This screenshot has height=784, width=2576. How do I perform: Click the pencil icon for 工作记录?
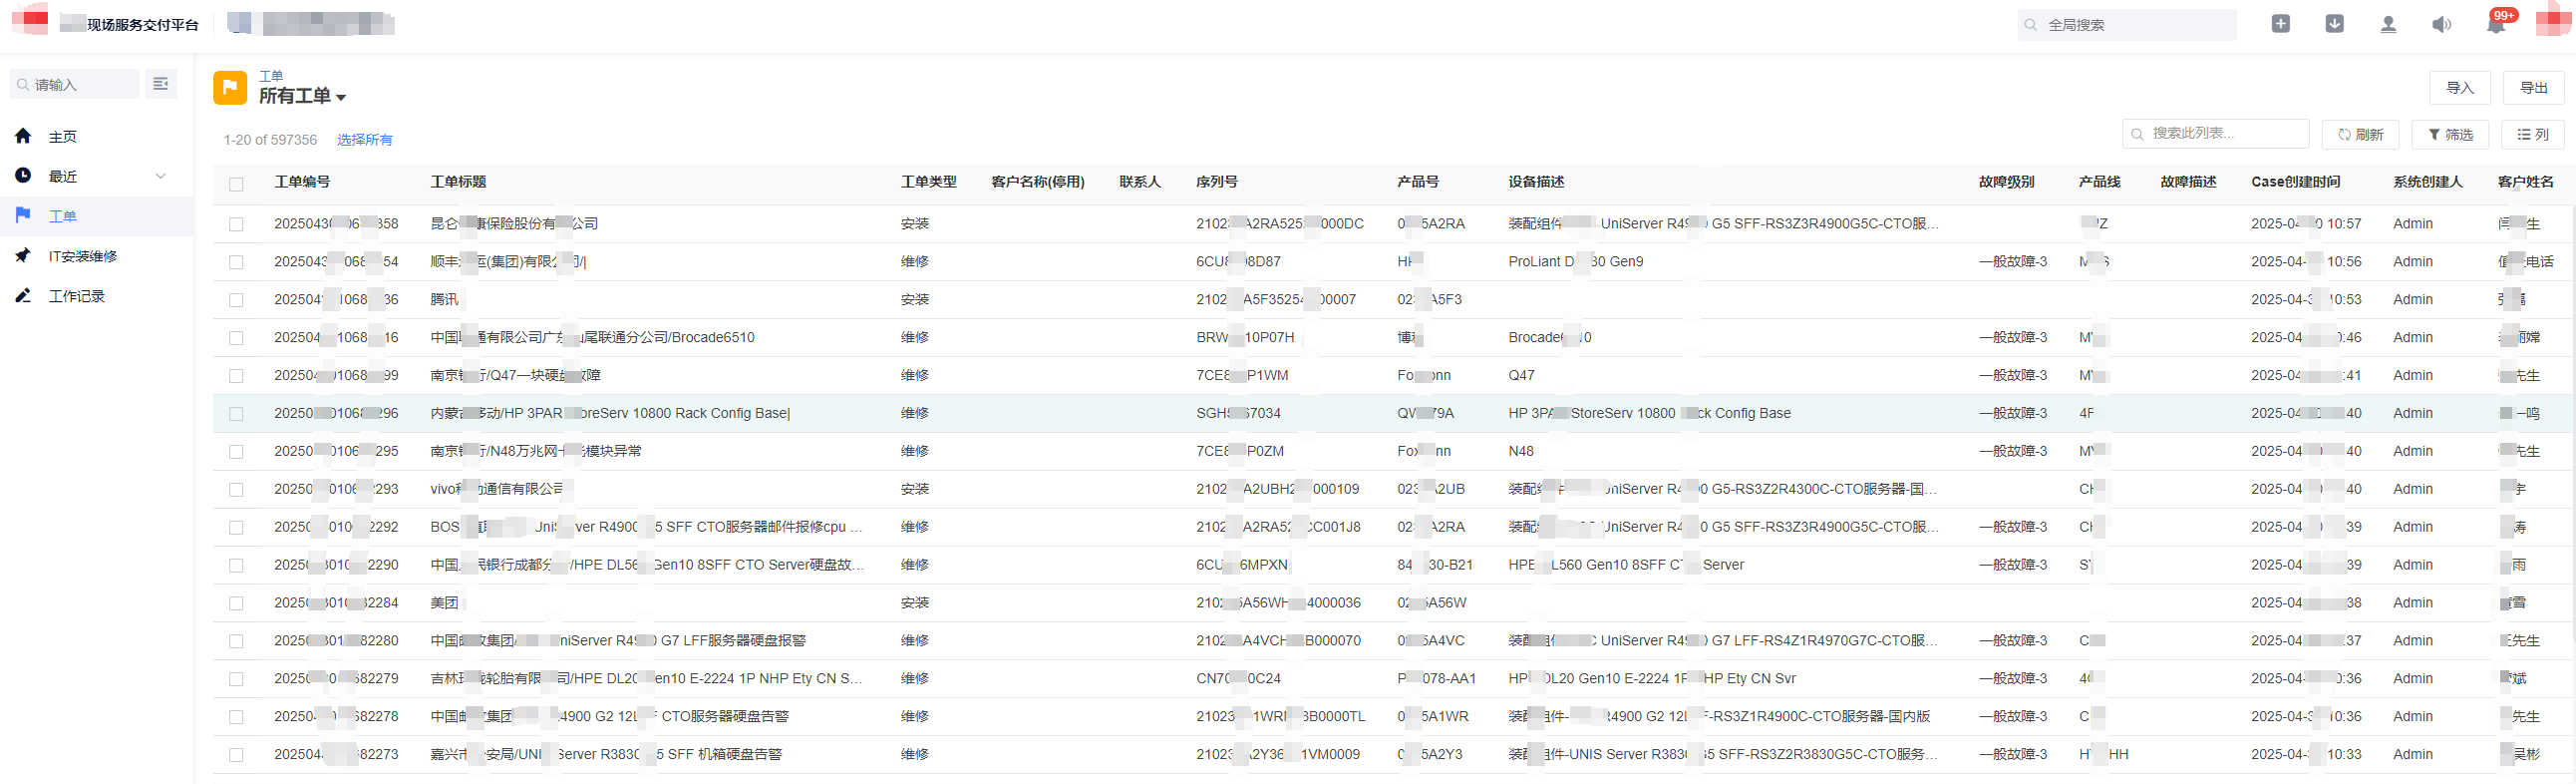pos(23,296)
